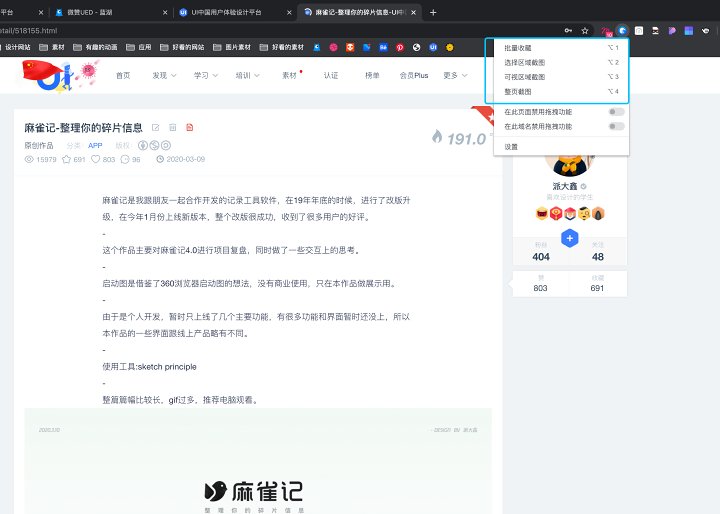Open 图片素材 bookmark folder
Screen dimensions: 720x514
(x=232, y=47)
